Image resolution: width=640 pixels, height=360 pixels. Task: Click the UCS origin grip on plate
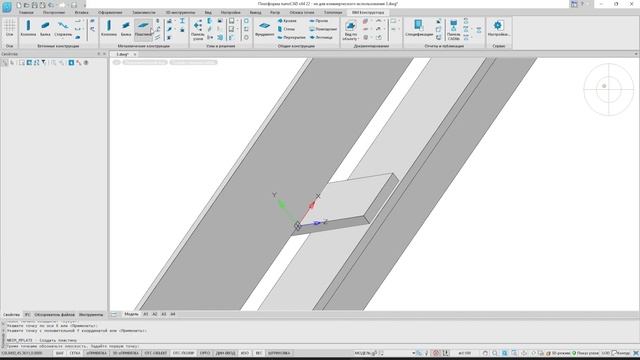[298, 226]
